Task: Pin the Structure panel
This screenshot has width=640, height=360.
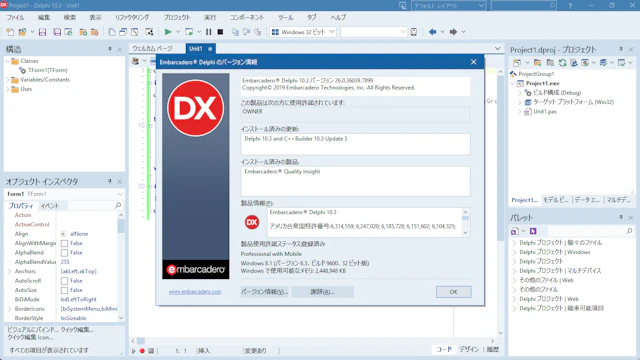Action: point(109,49)
